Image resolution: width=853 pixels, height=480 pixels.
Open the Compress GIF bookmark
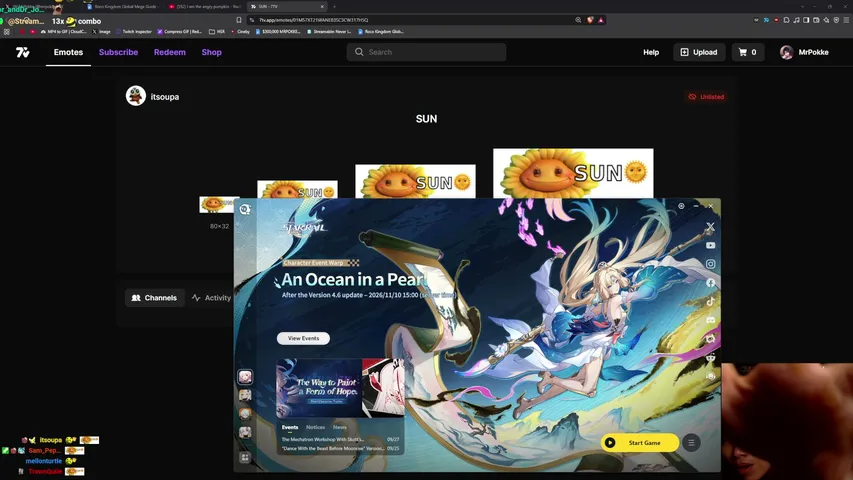coord(179,32)
